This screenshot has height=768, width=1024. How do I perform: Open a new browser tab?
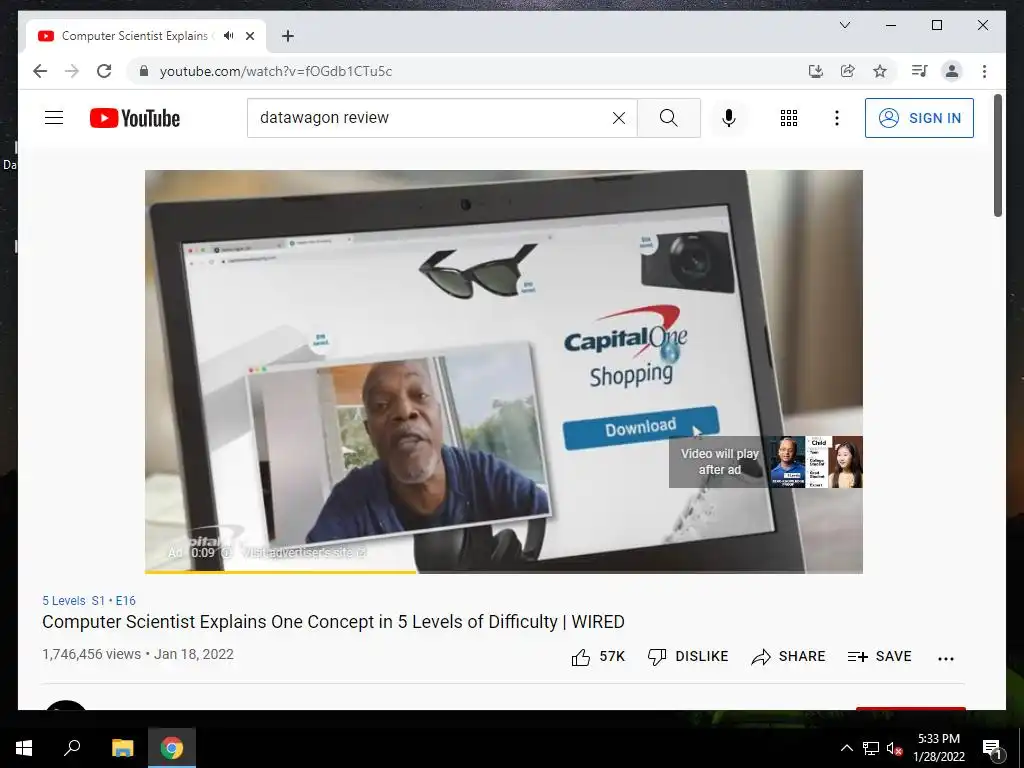[x=288, y=36]
